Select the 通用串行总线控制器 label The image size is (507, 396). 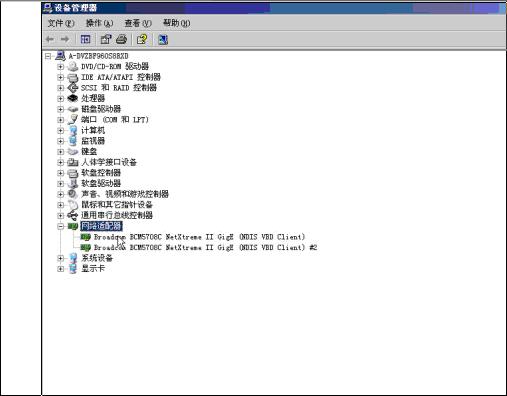[x=117, y=215]
